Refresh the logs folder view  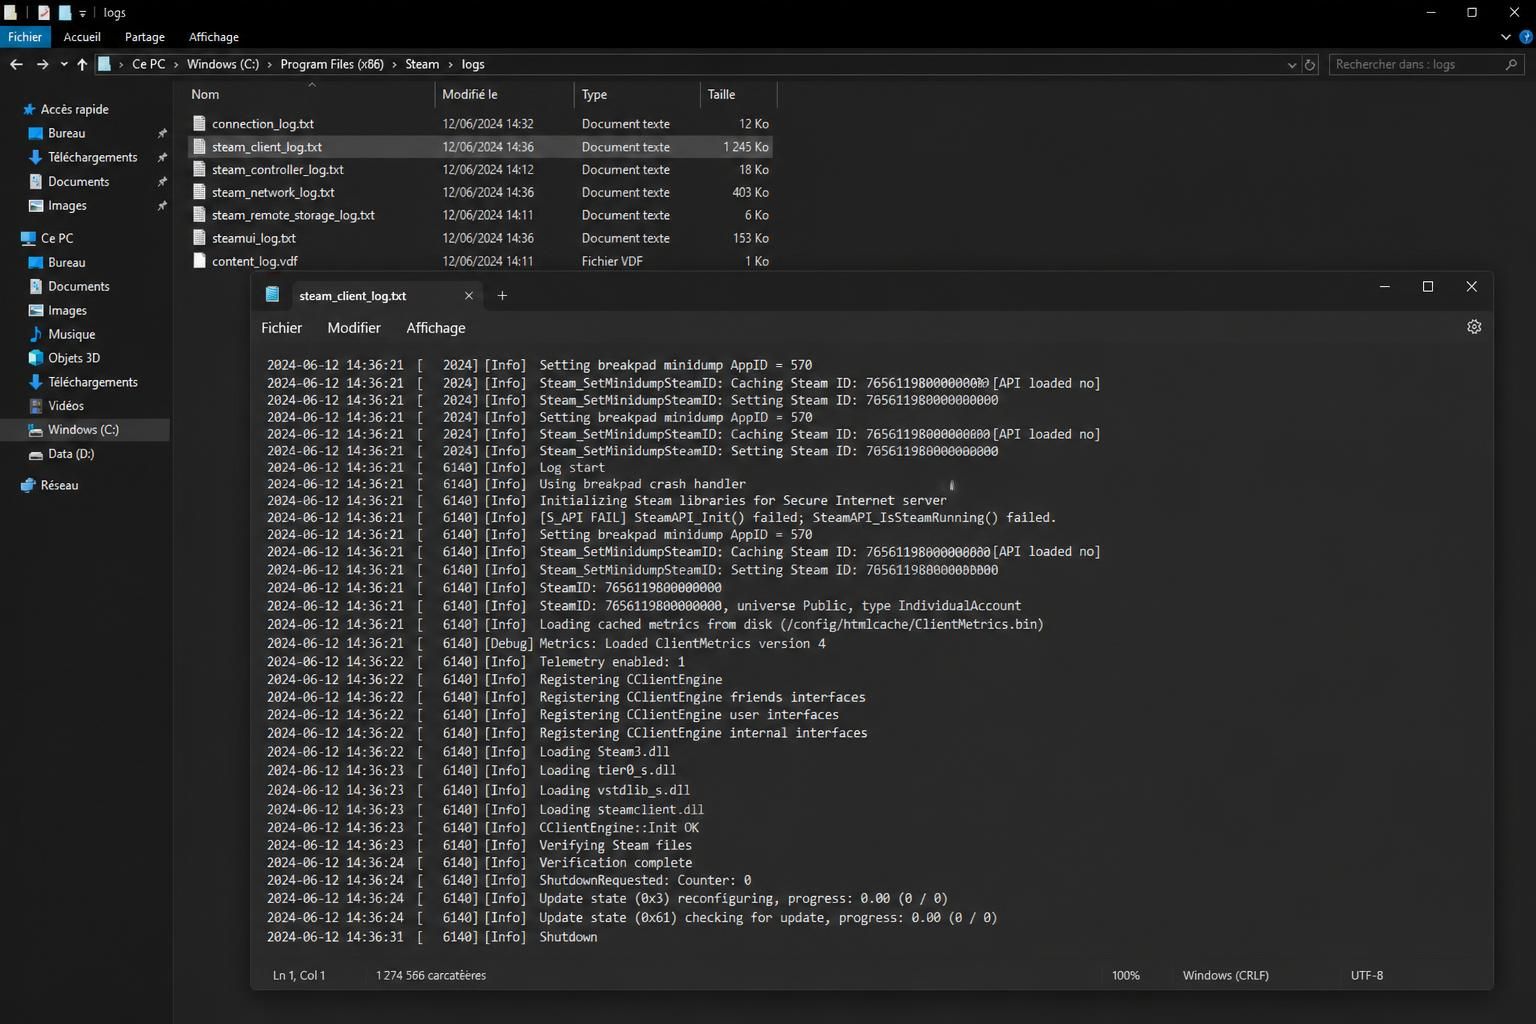click(1310, 65)
